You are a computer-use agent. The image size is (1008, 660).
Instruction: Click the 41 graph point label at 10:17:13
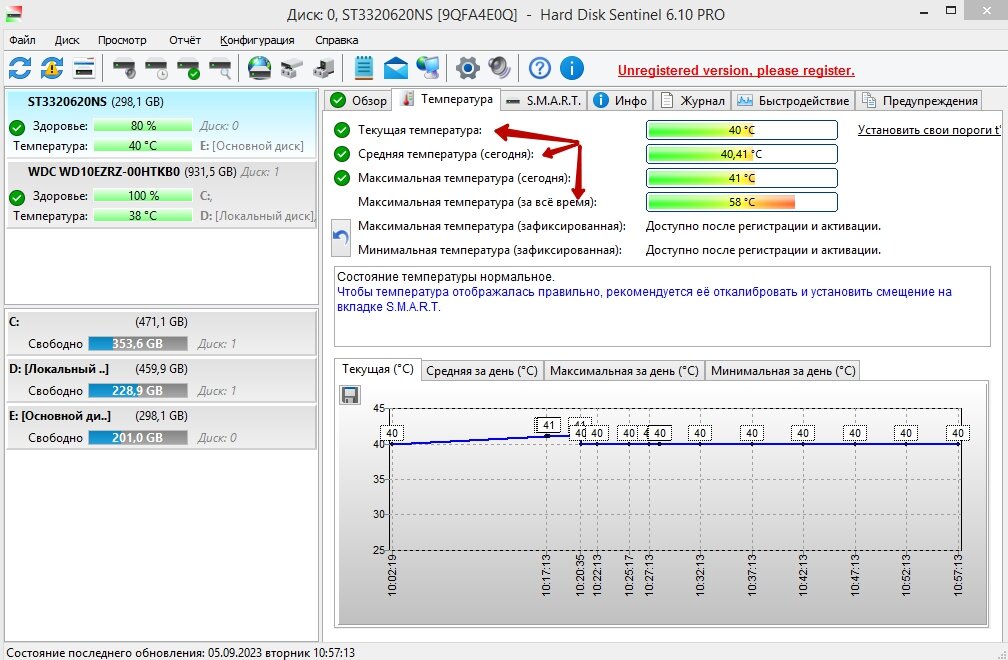pos(548,425)
